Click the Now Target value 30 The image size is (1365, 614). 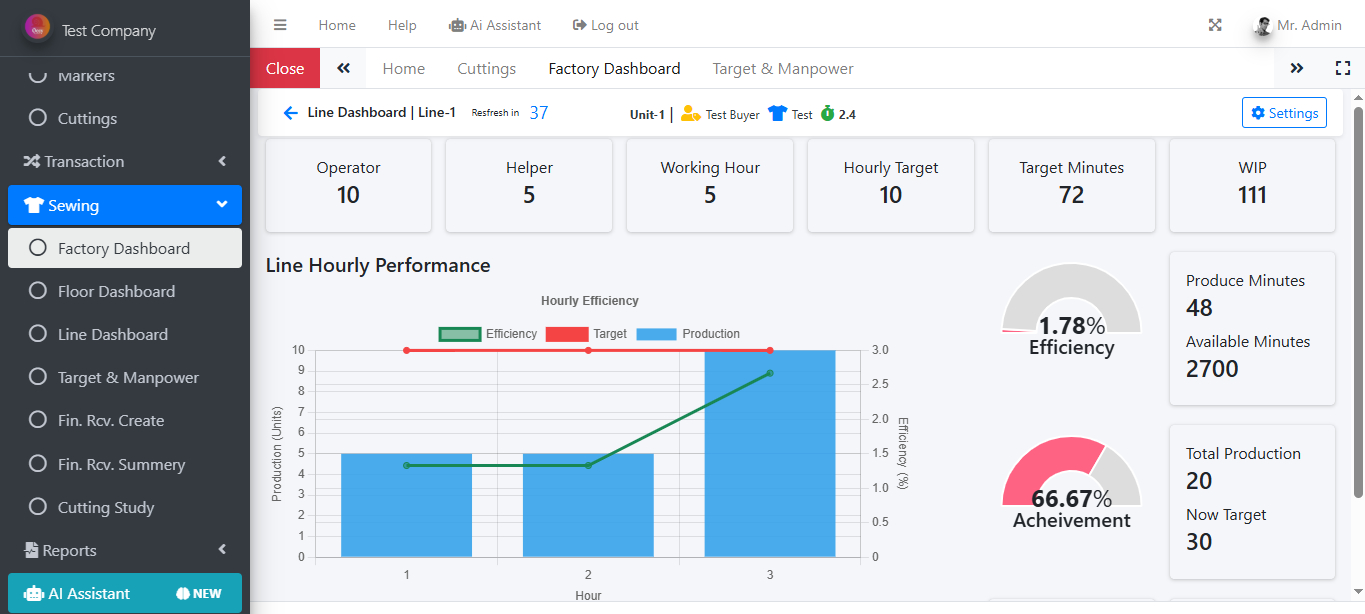tap(1199, 542)
